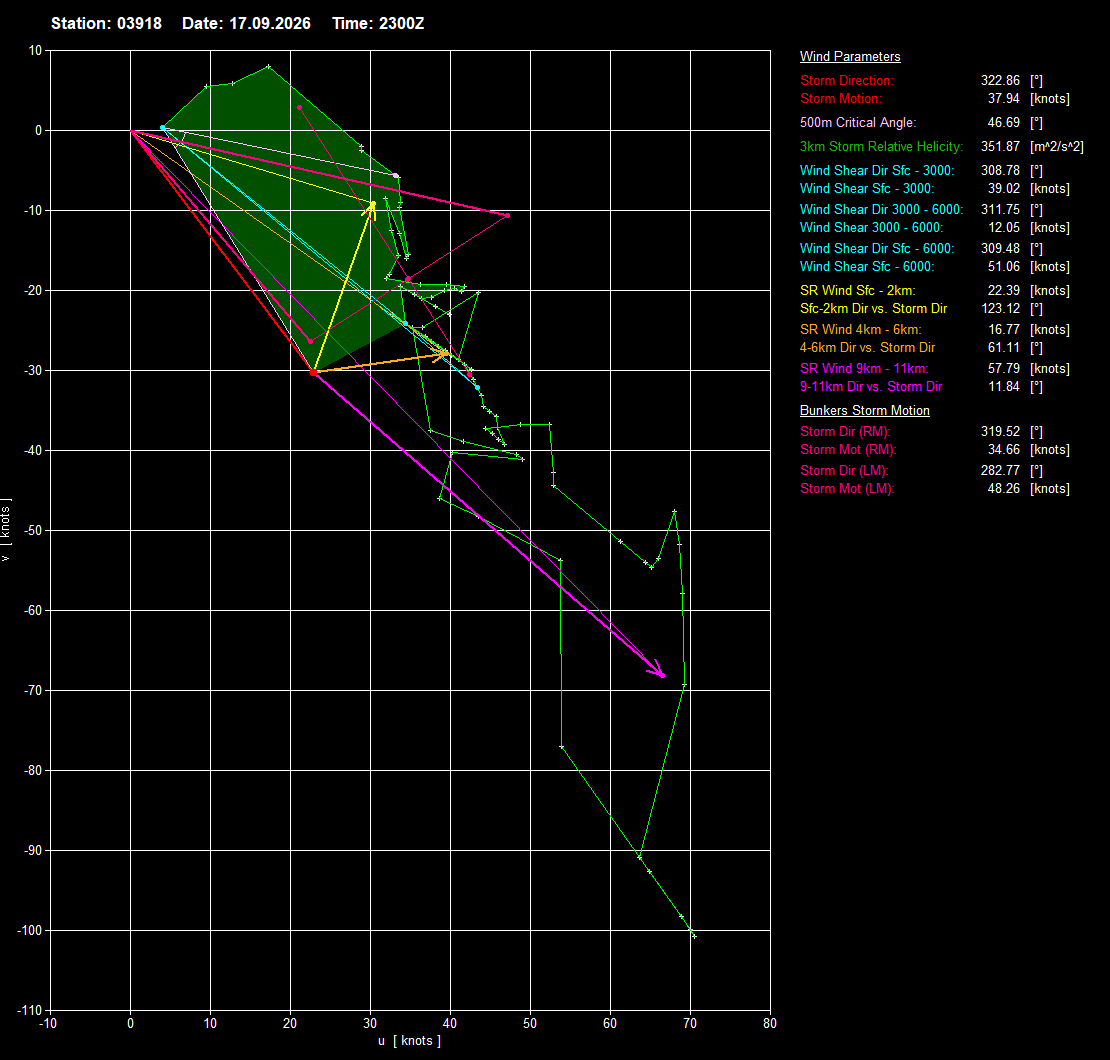
Task: Select the Bunkers Storm Motion heading
Action: 864,411
